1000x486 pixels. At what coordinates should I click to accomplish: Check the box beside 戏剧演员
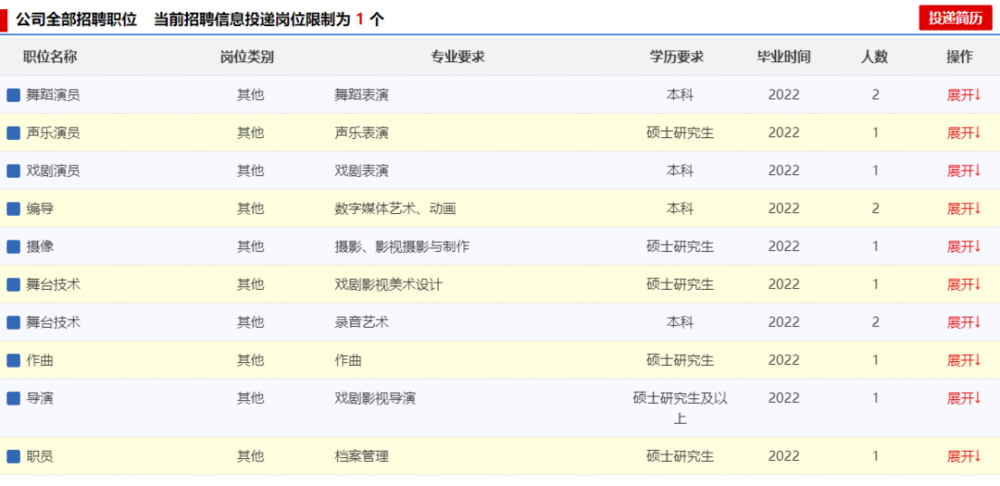13,171
